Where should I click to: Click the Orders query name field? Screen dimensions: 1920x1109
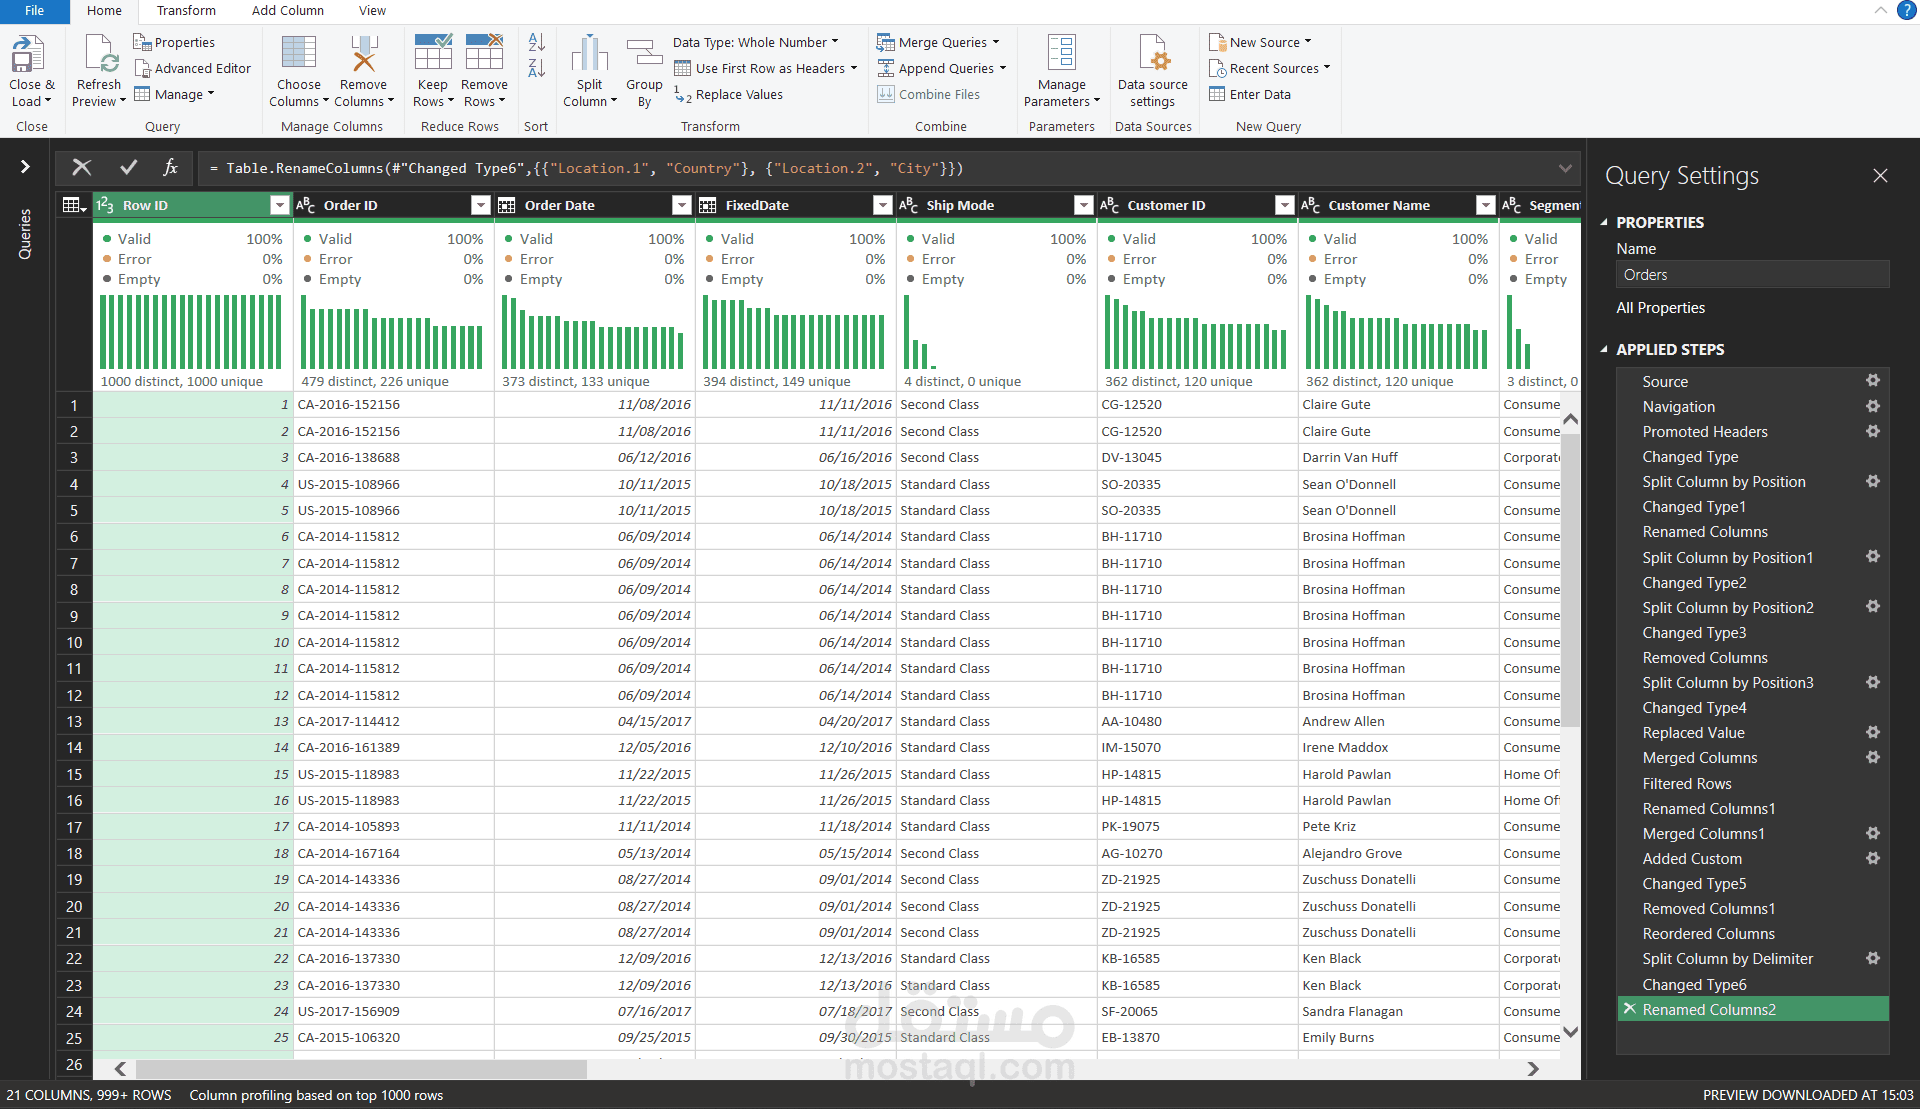pos(1751,275)
